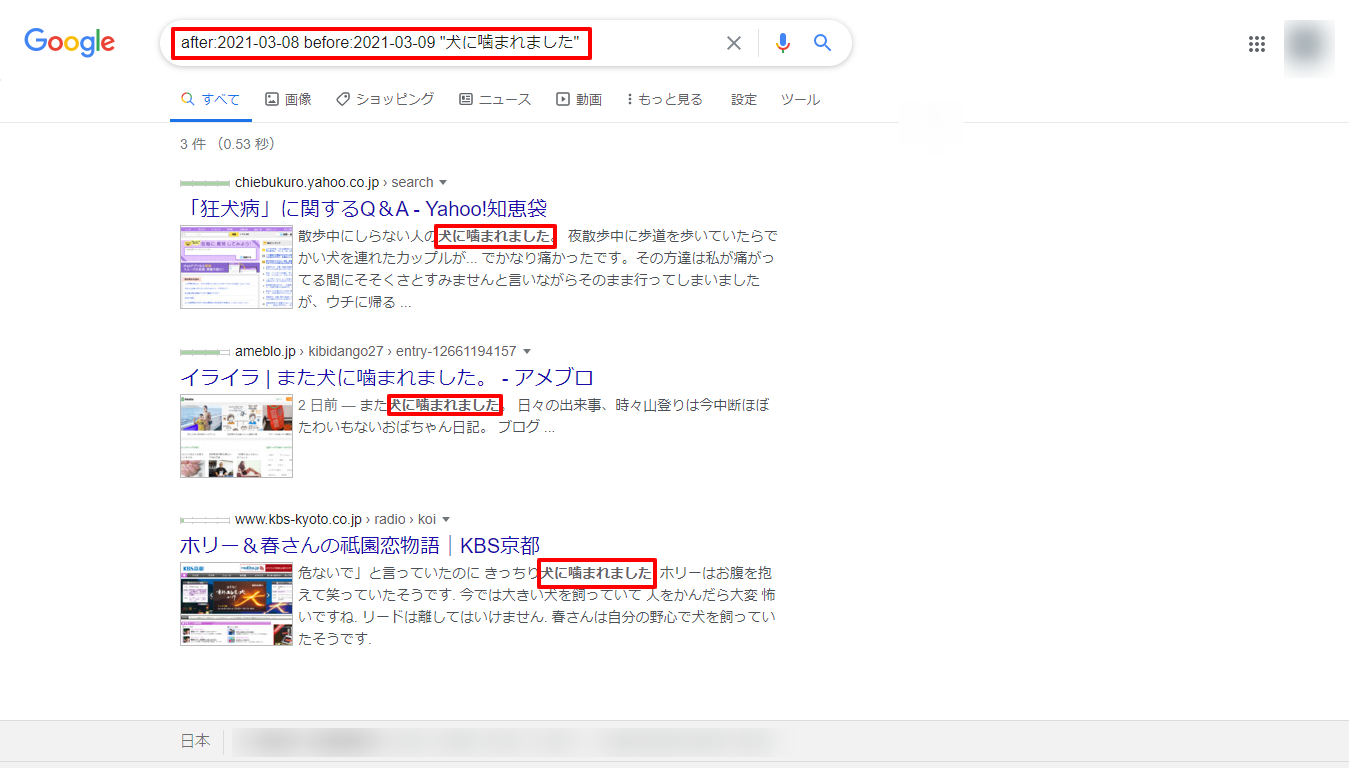This screenshot has width=1349, height=768.
Task: Open ホリー&春さんの祇園恋物語 KBS京都 result
Action: [x=360, y=545]
